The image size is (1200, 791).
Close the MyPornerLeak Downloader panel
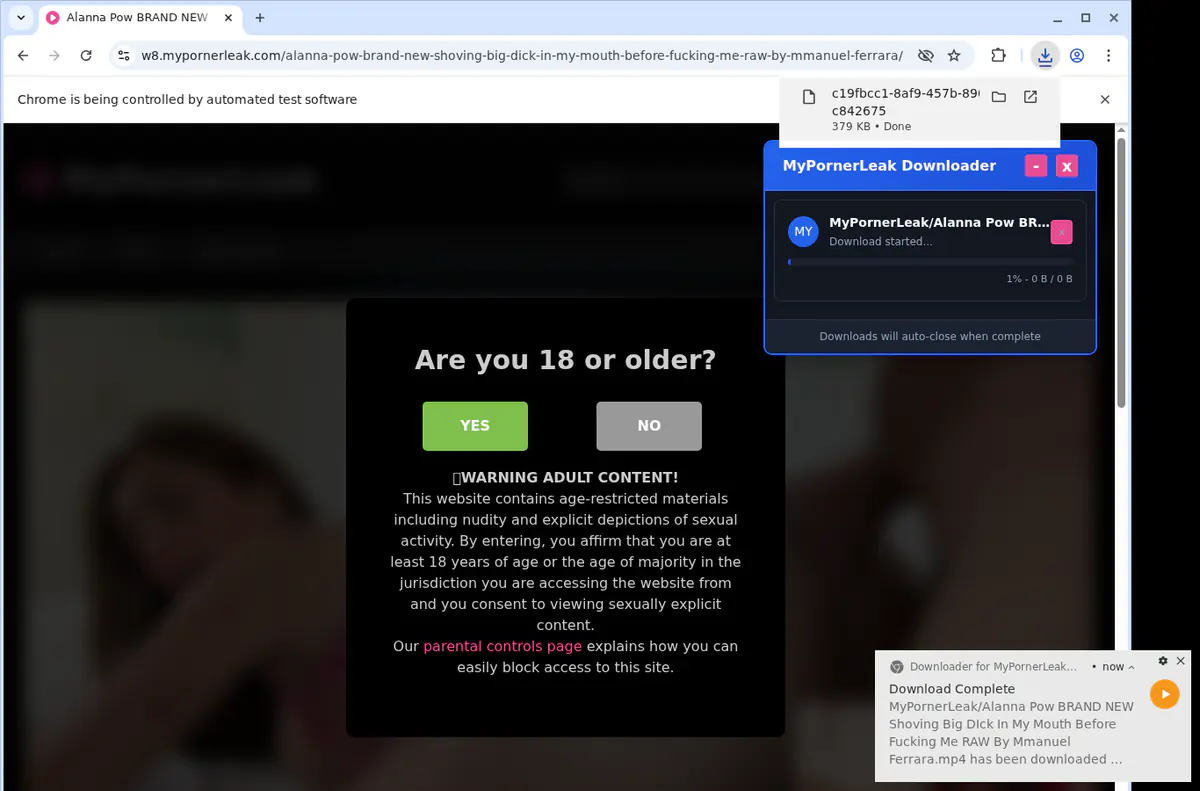(1067, 166)
